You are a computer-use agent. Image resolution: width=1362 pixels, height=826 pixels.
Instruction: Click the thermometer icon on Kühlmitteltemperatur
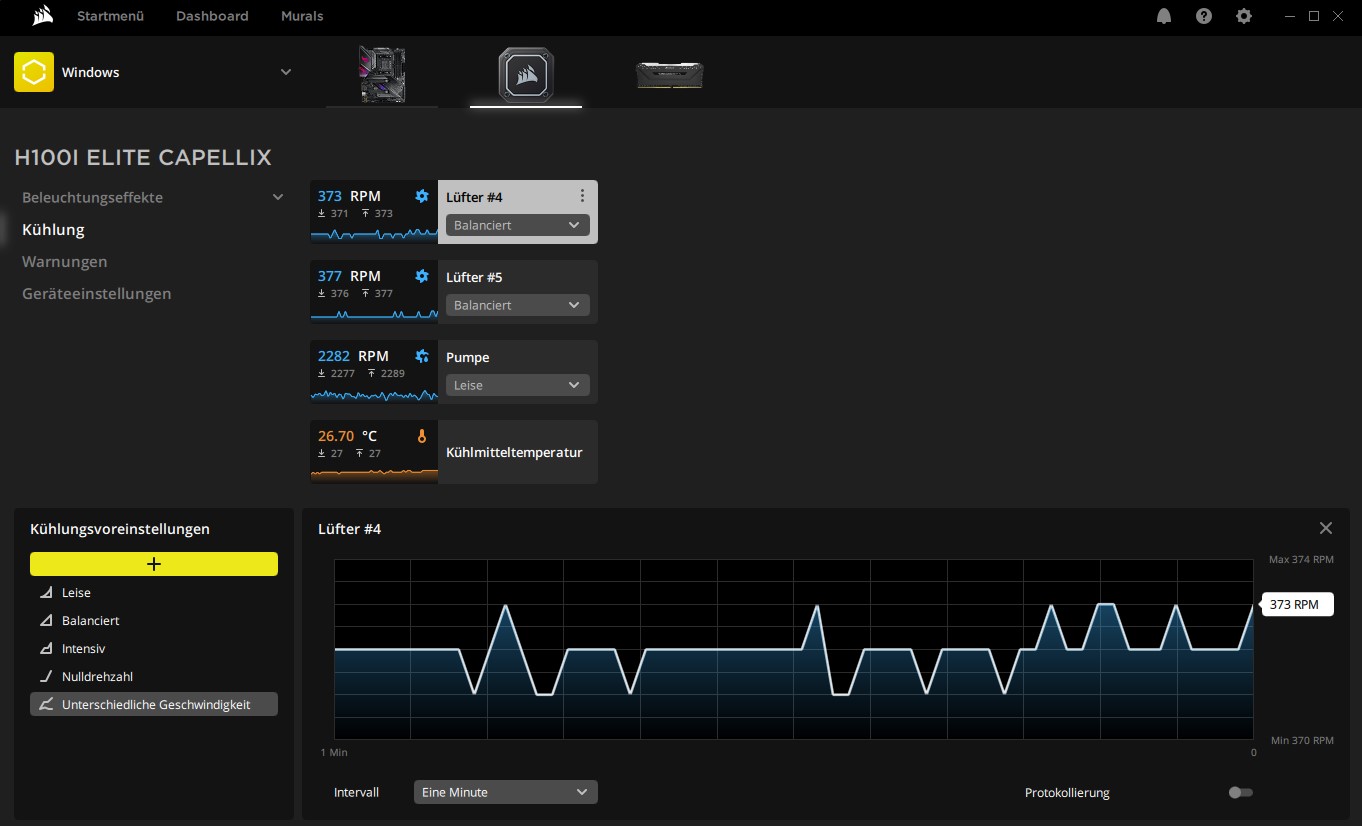pos(421,435)
